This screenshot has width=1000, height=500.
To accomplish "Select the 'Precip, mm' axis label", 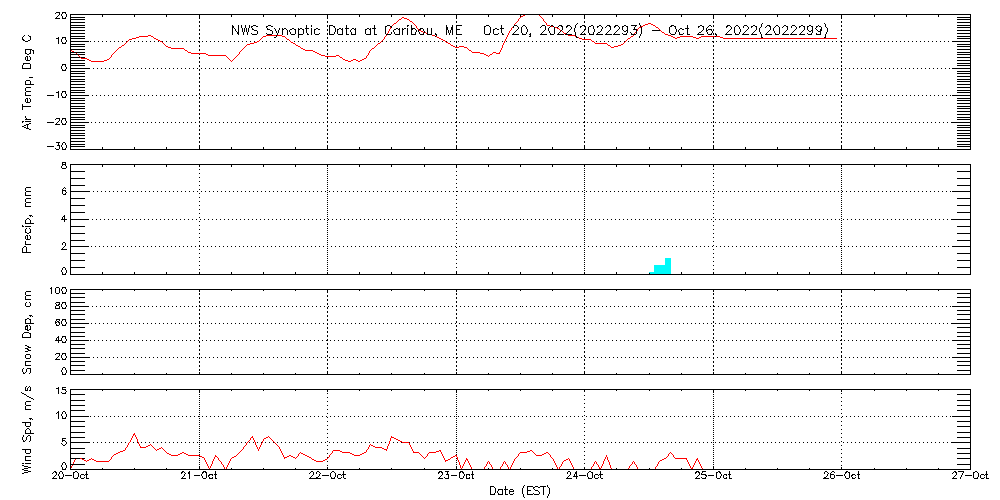I will pyautogui.click(x=27, y=218).
